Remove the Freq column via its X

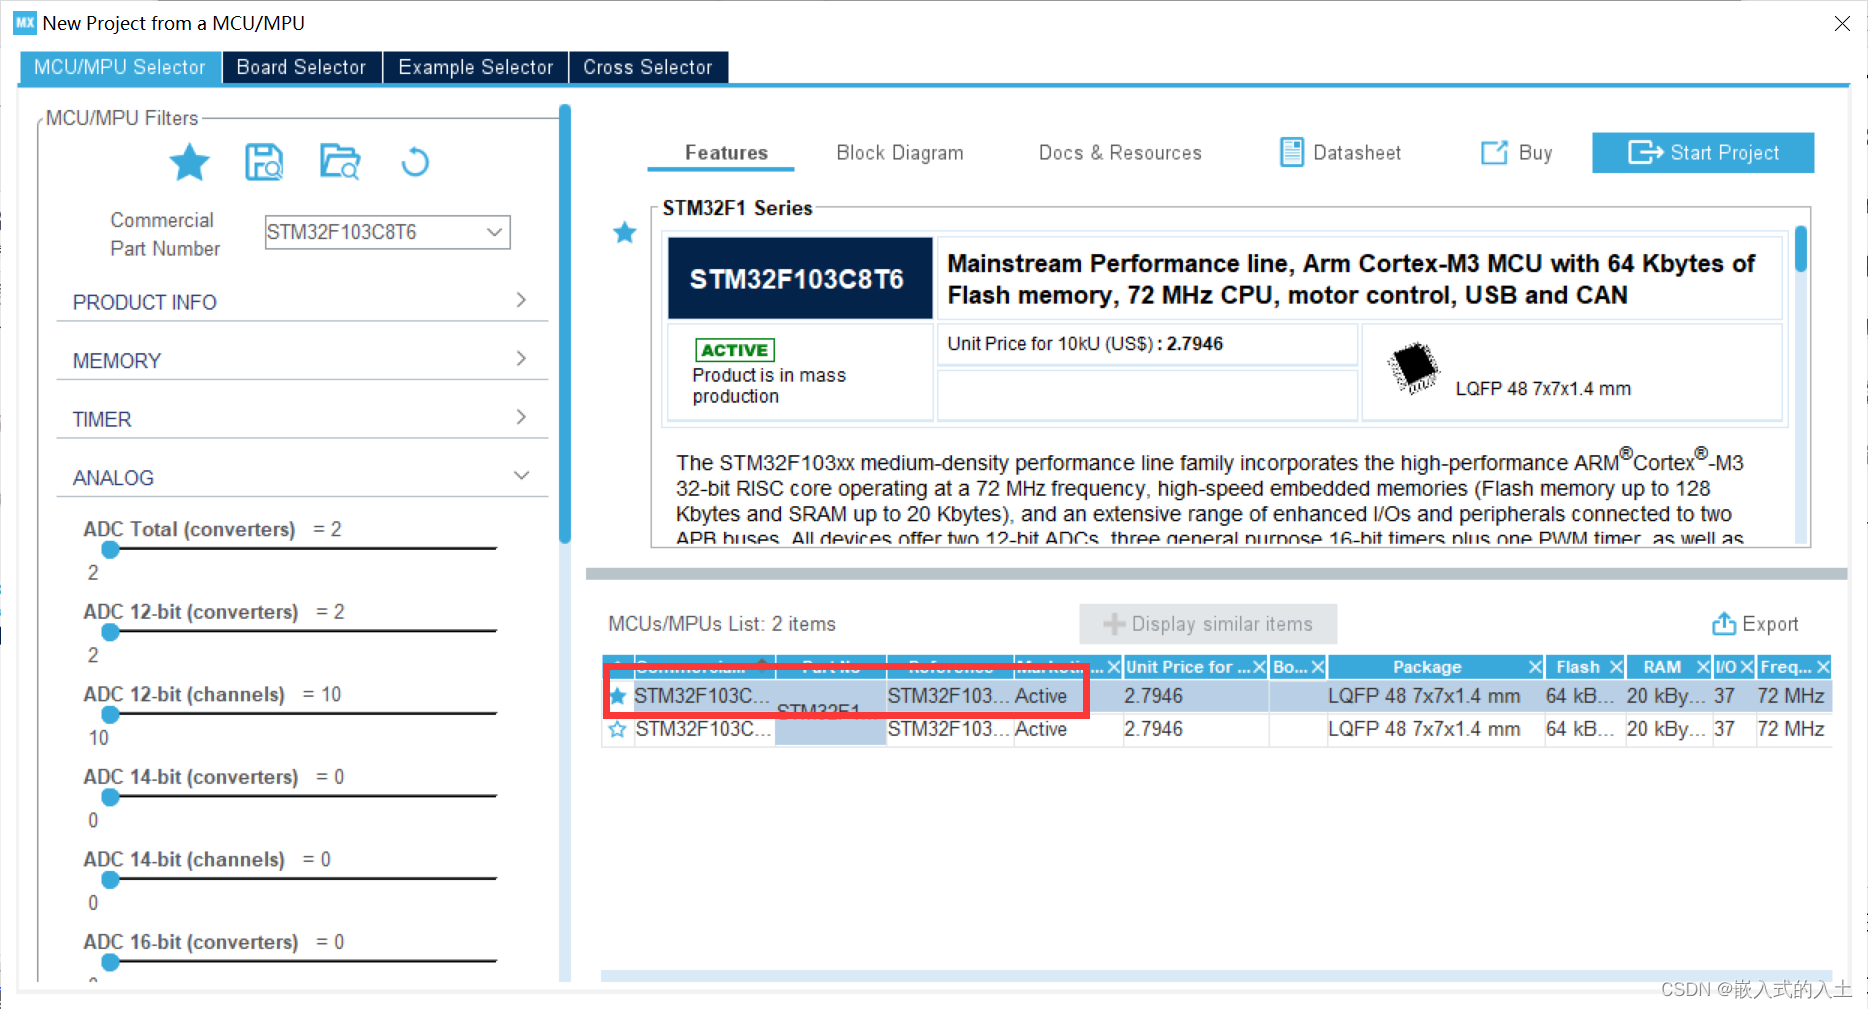coord(1823,667)
